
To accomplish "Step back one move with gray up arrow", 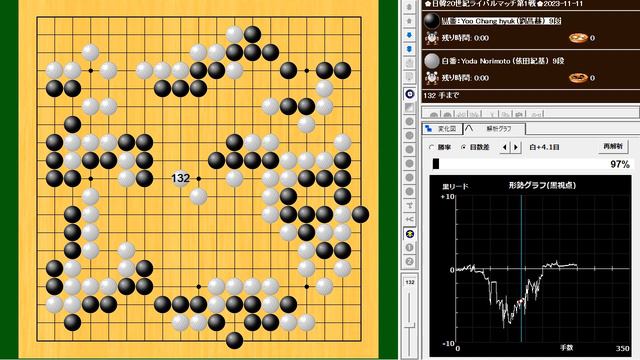I will (x=409, y=21).
